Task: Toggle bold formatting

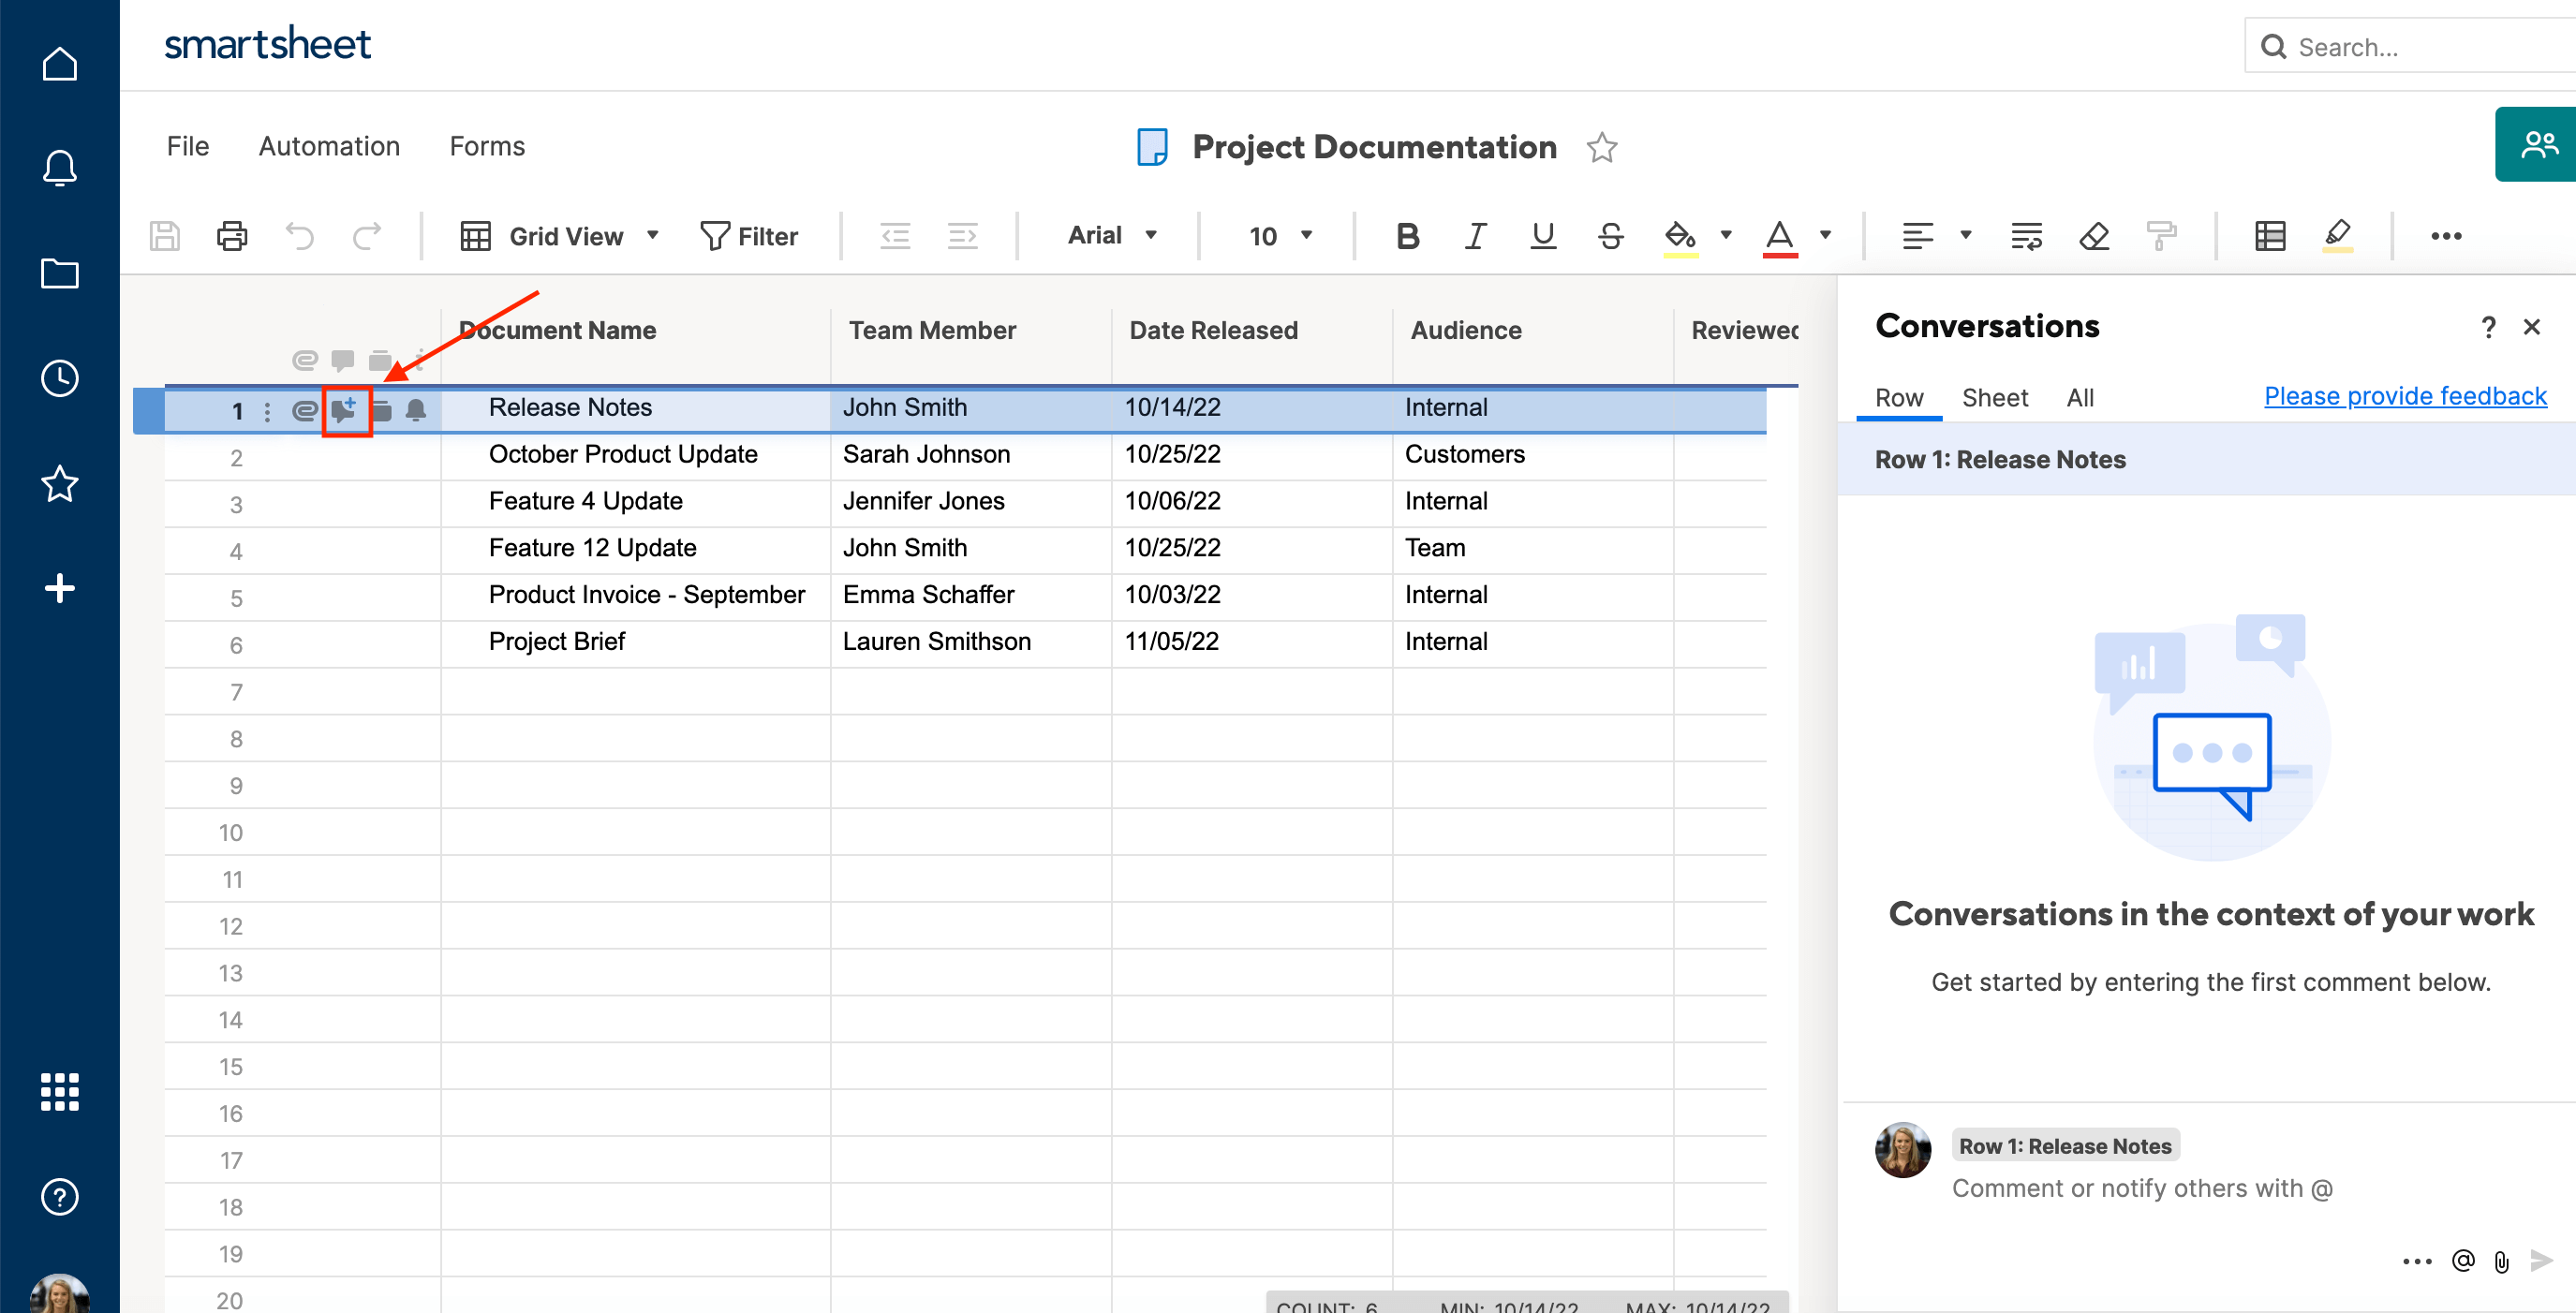Action: click(1407, 235)
